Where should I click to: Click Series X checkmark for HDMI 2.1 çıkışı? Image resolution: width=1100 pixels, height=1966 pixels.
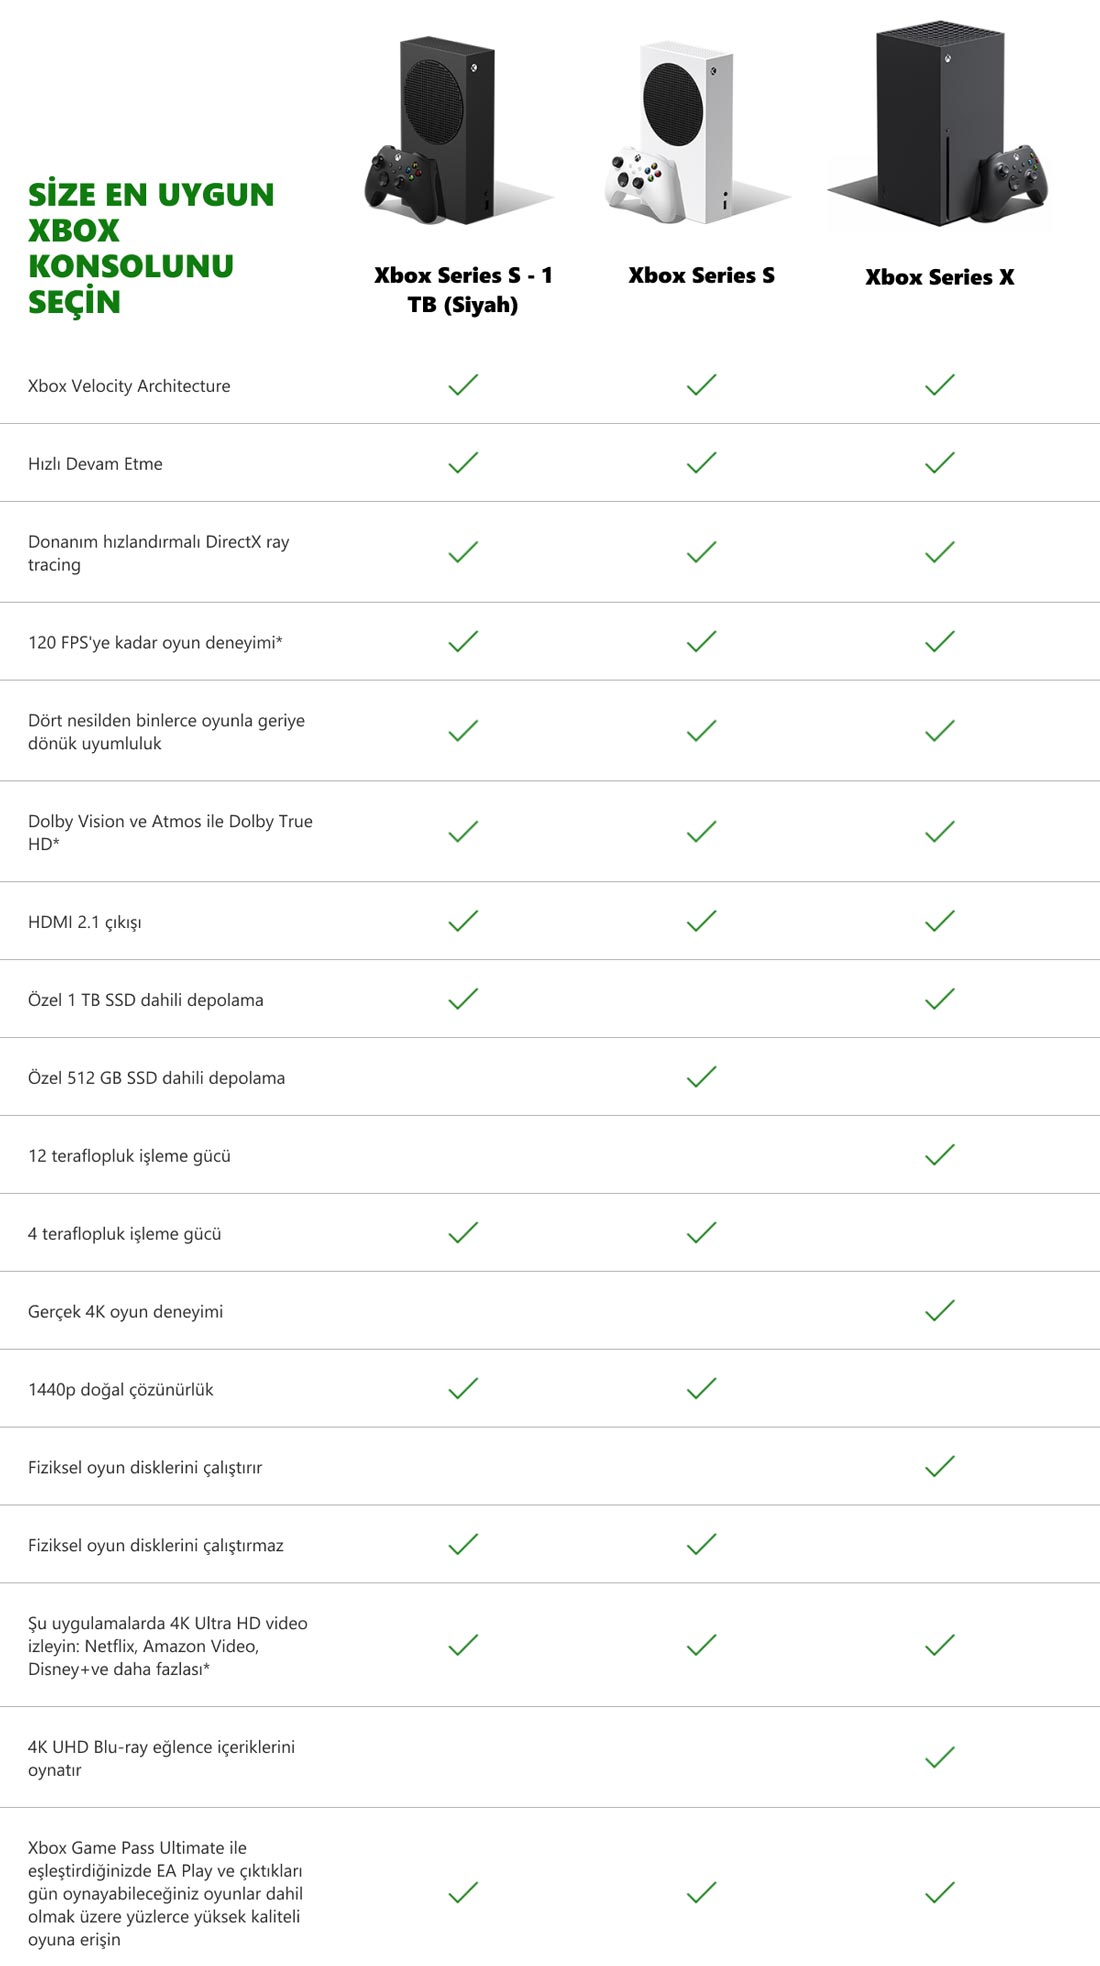coord(940,921)
